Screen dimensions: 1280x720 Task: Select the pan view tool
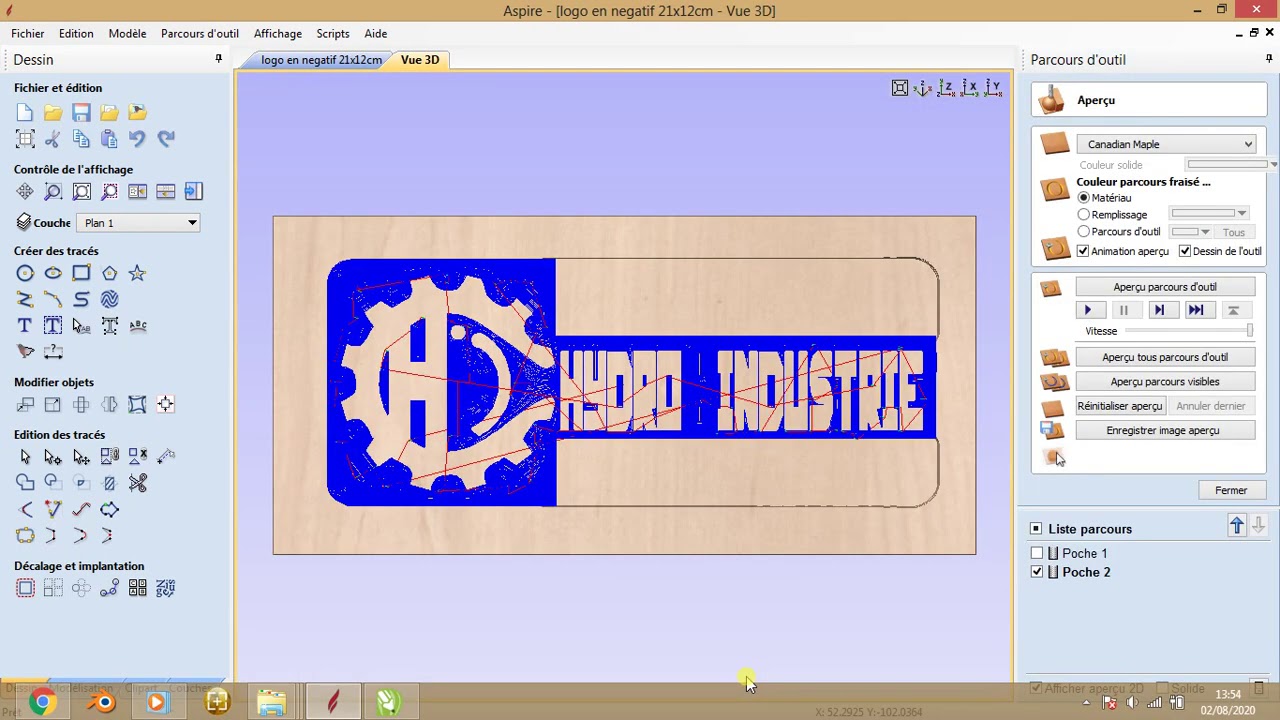(x=25, y=192)
